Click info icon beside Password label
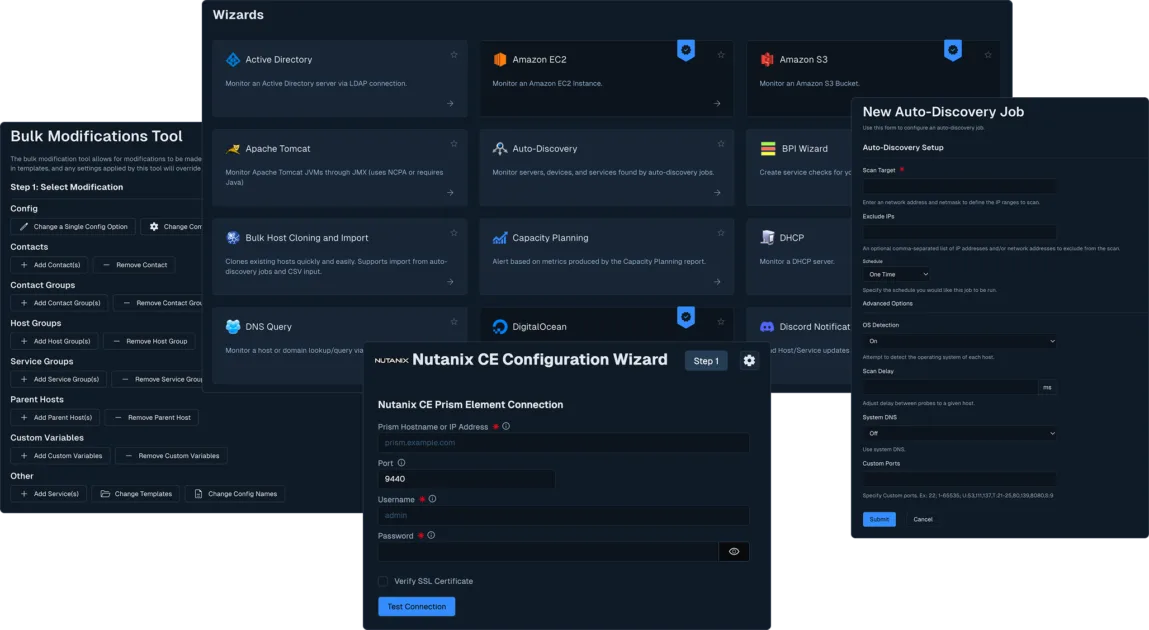Image resolution: width=1149 pixels, height=630 pixels. pos(431,536)
